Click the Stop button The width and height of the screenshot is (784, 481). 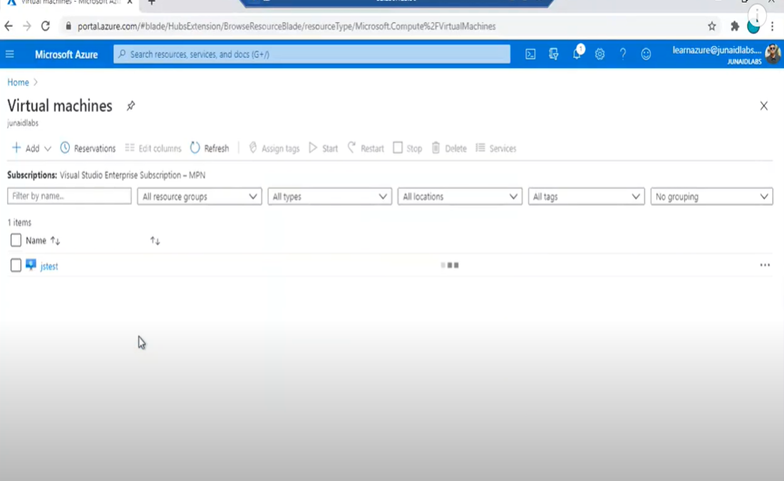coord(408,148)
